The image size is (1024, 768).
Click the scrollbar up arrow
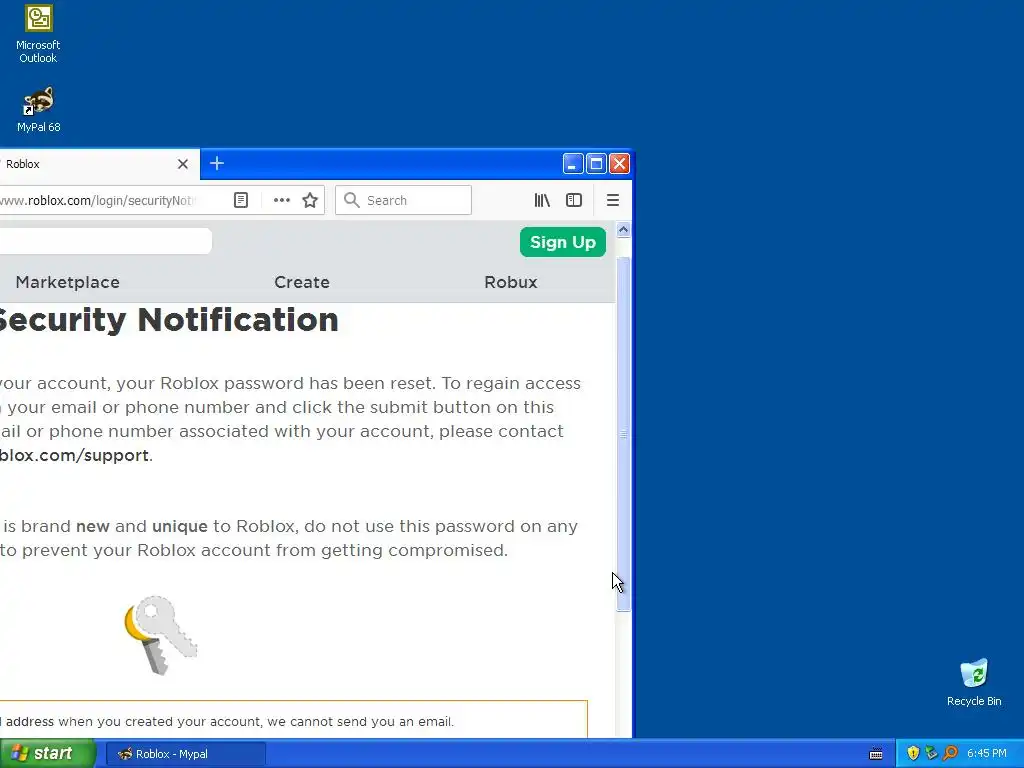pos(623,230)
